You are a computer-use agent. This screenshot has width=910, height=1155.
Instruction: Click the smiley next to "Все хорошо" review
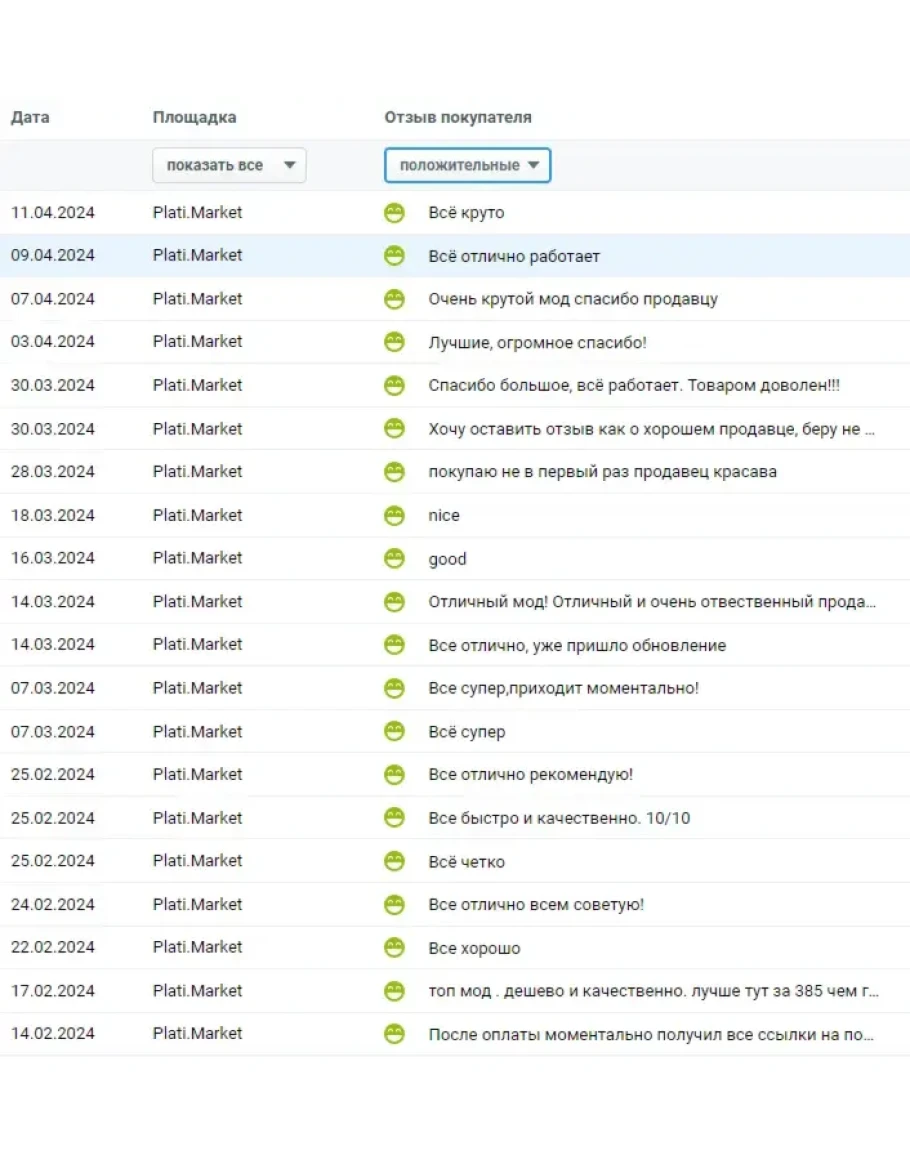[x=395, y=947]
